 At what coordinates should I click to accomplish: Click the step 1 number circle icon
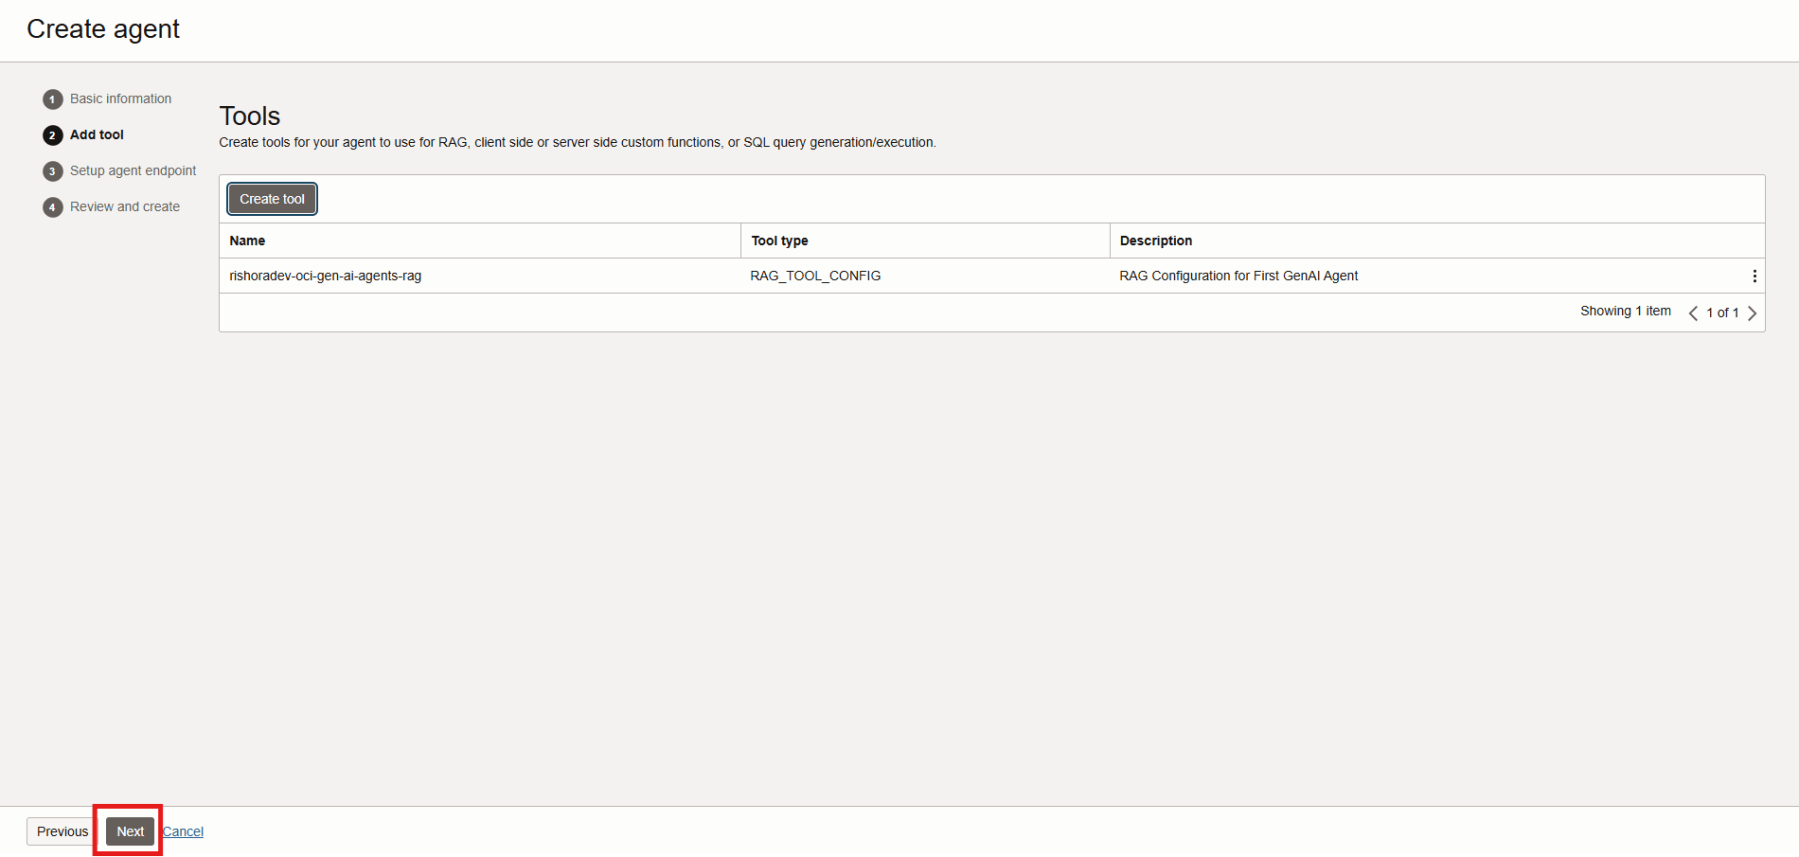[x=52, y=99]
